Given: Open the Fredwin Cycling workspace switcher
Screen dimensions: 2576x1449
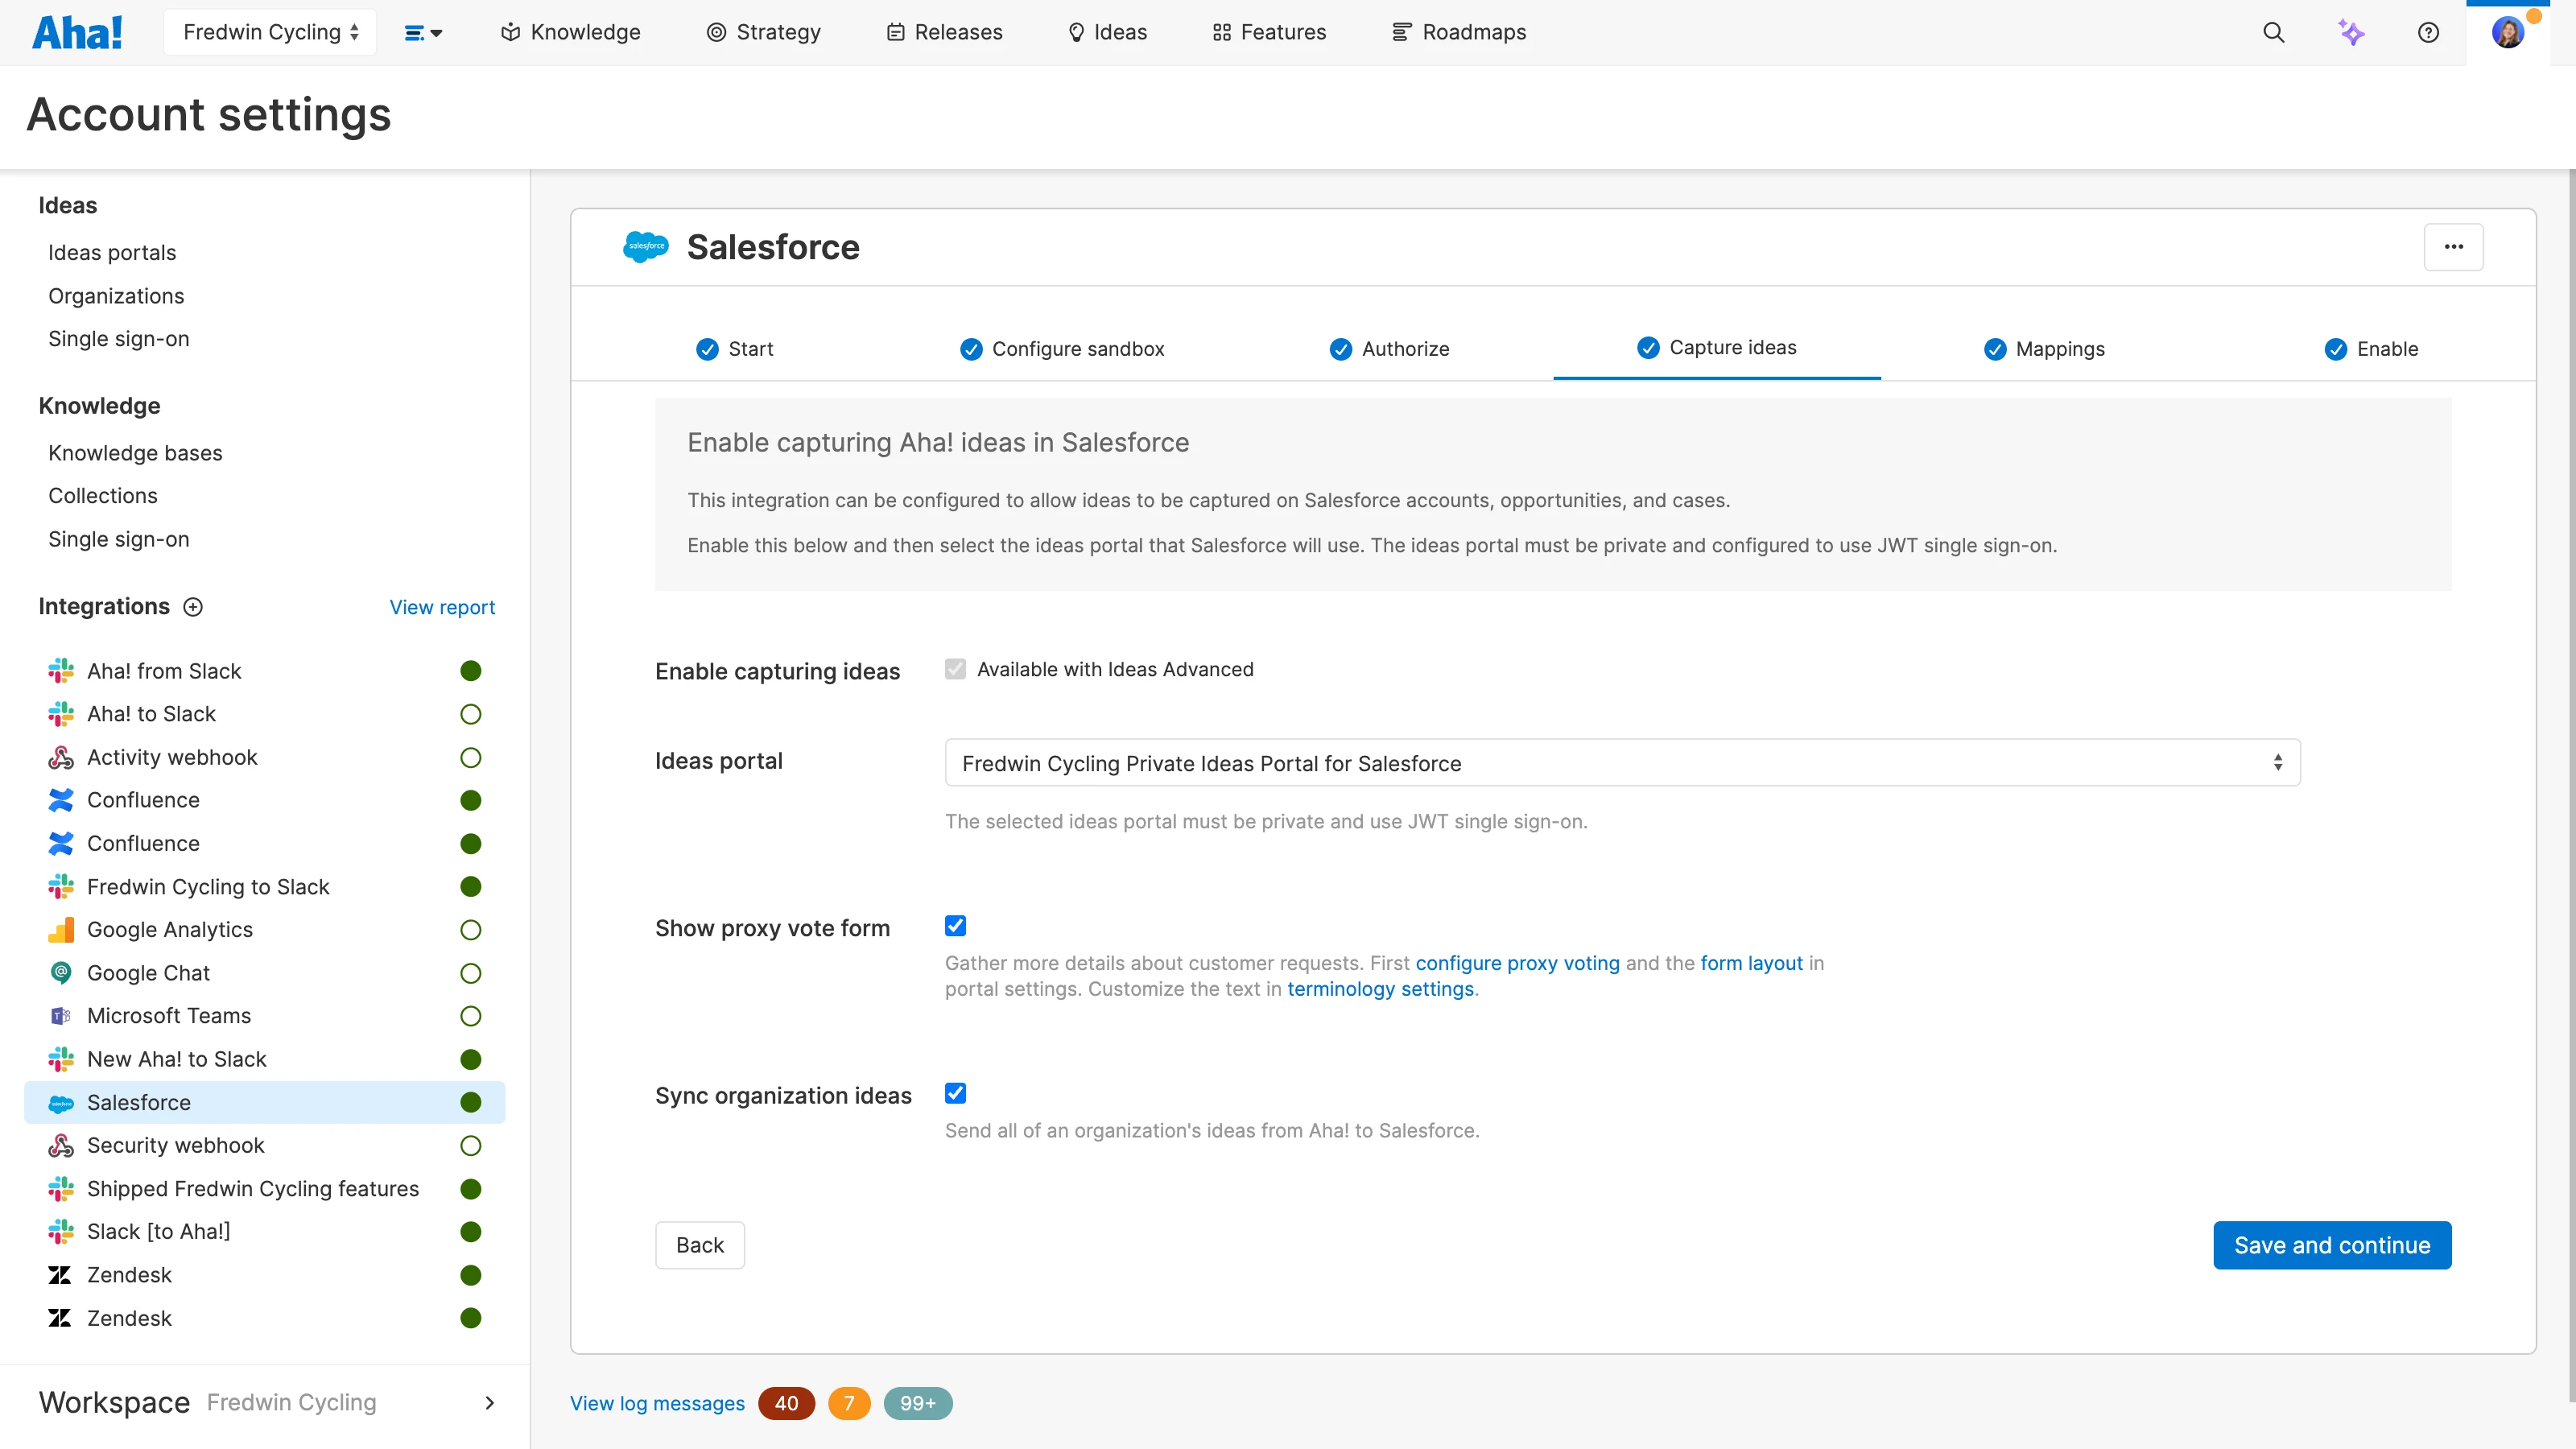Looking at the screenshot, I should pos(270,32).
